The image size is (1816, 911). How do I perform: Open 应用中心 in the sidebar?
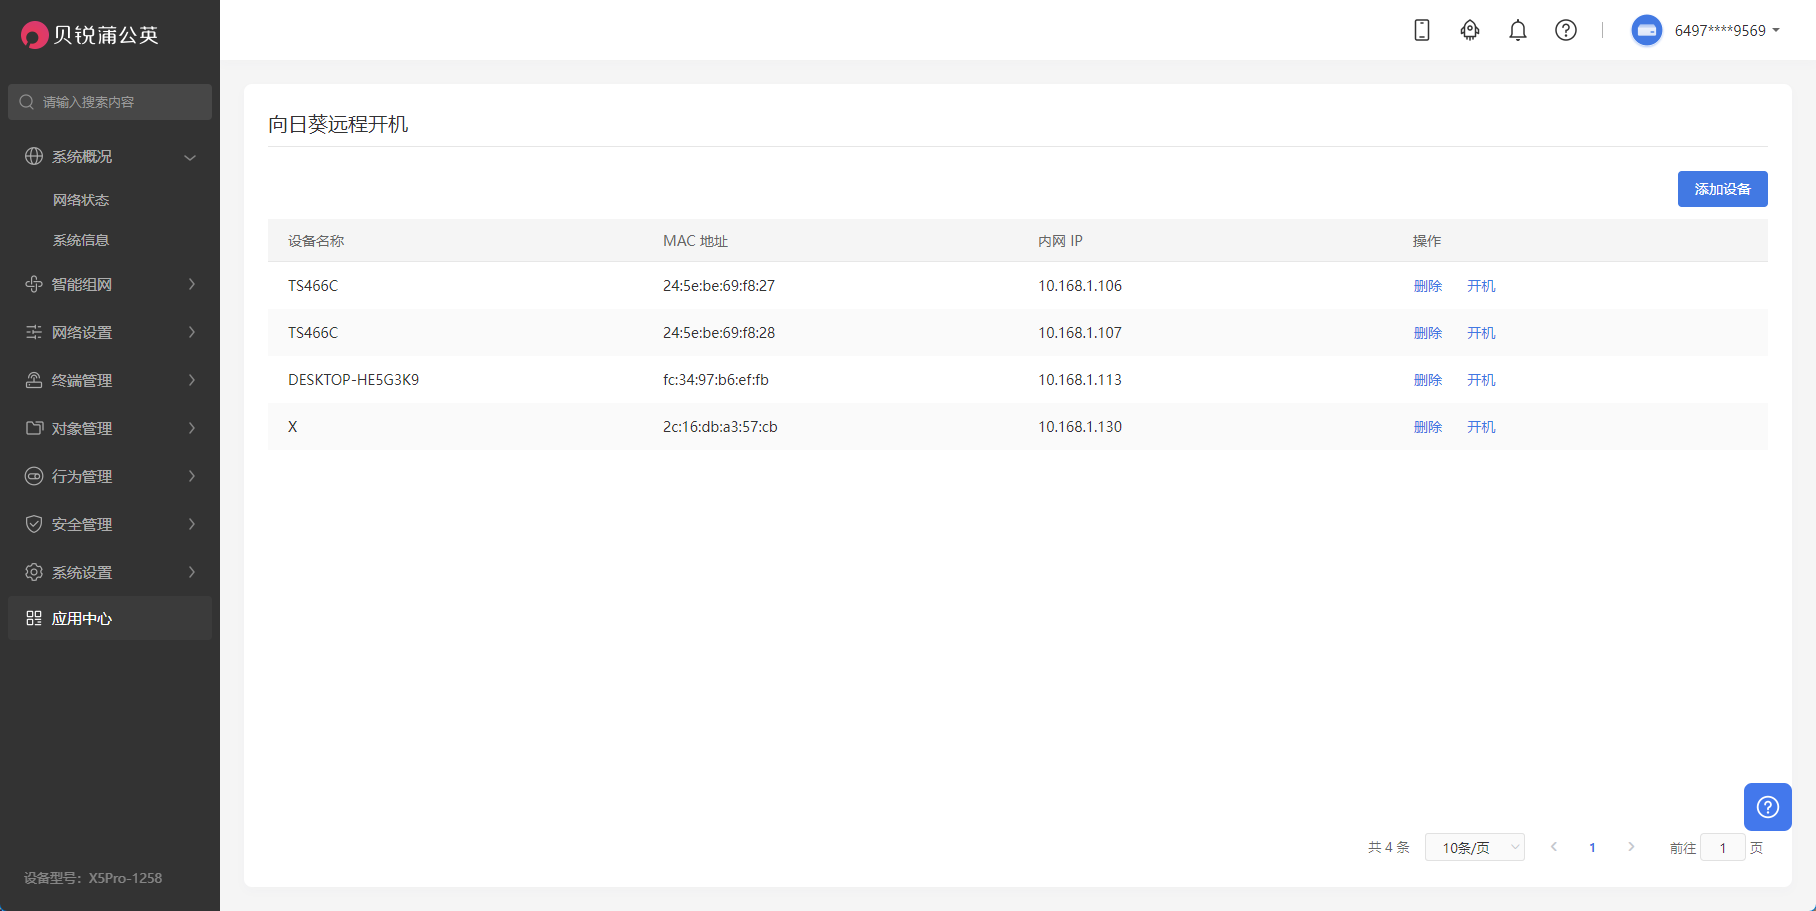point(82,619)
